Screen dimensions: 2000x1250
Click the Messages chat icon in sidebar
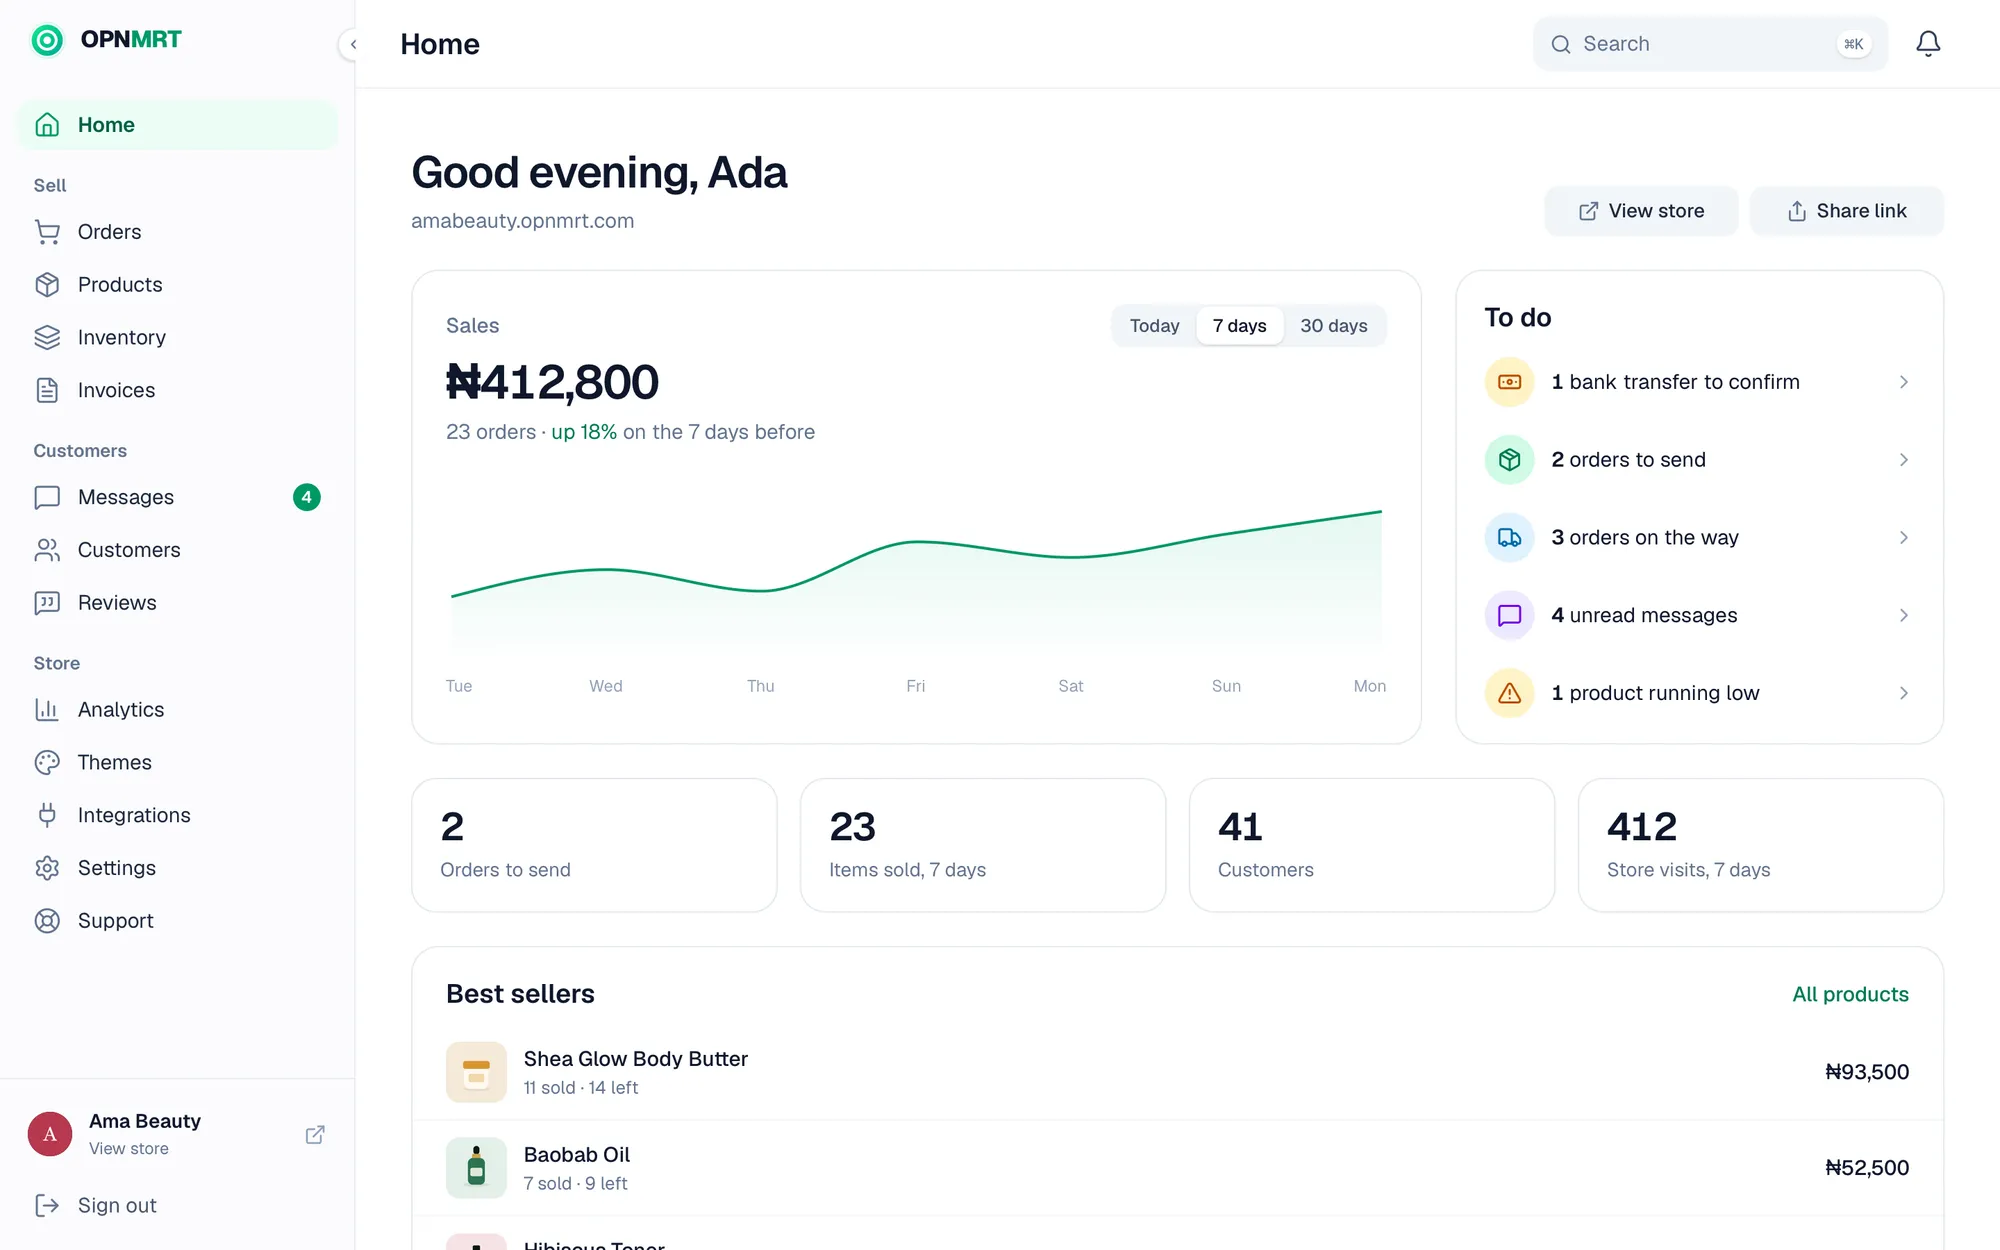(x=47, y=497)
